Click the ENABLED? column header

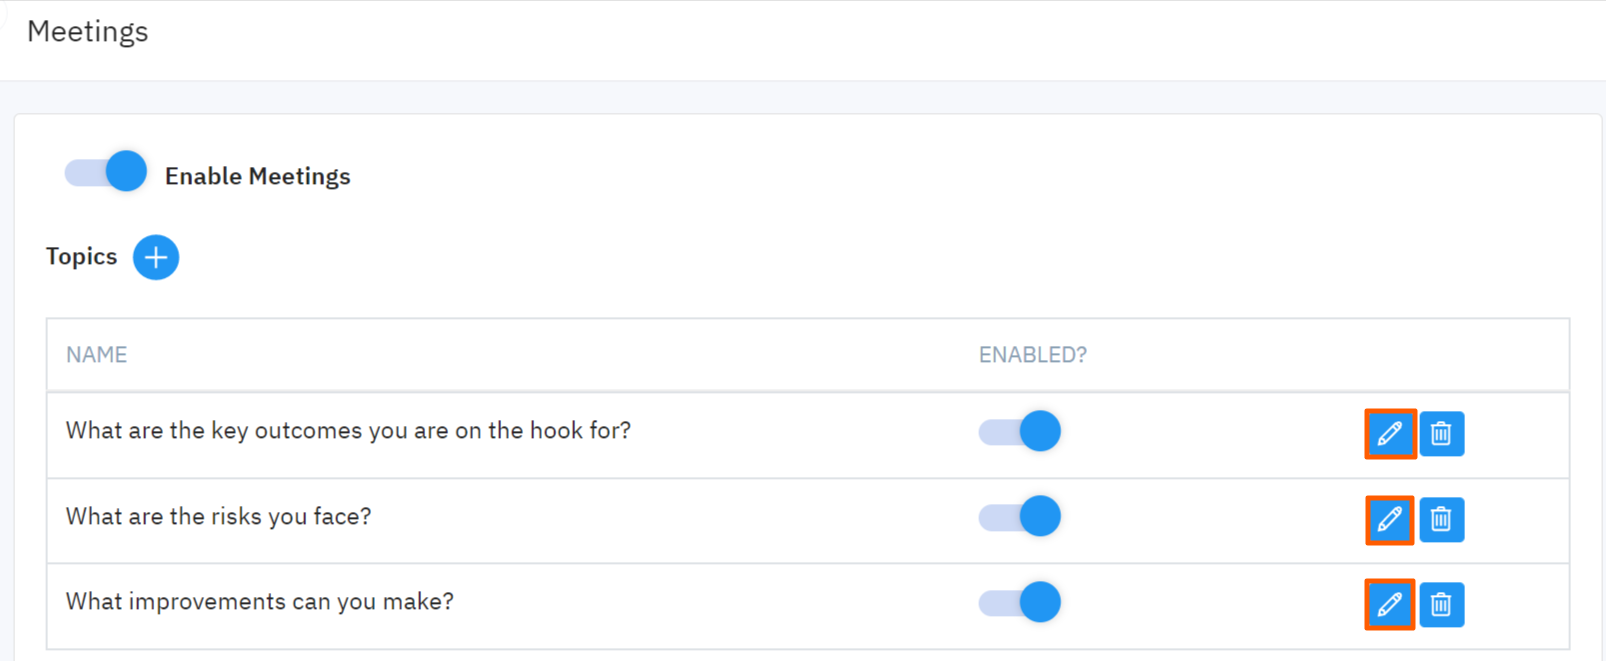tap(1032, 355)
